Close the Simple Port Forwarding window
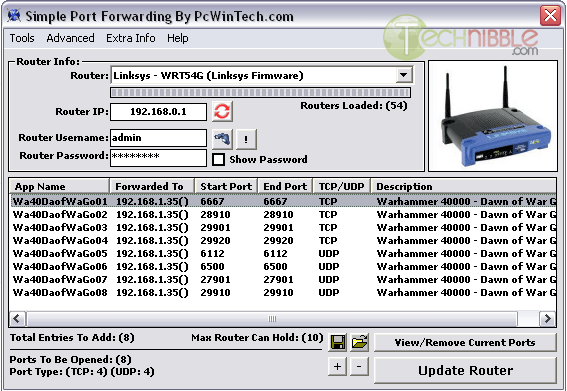The height and width of the screenshot is (391, 567). pos(550,16)
